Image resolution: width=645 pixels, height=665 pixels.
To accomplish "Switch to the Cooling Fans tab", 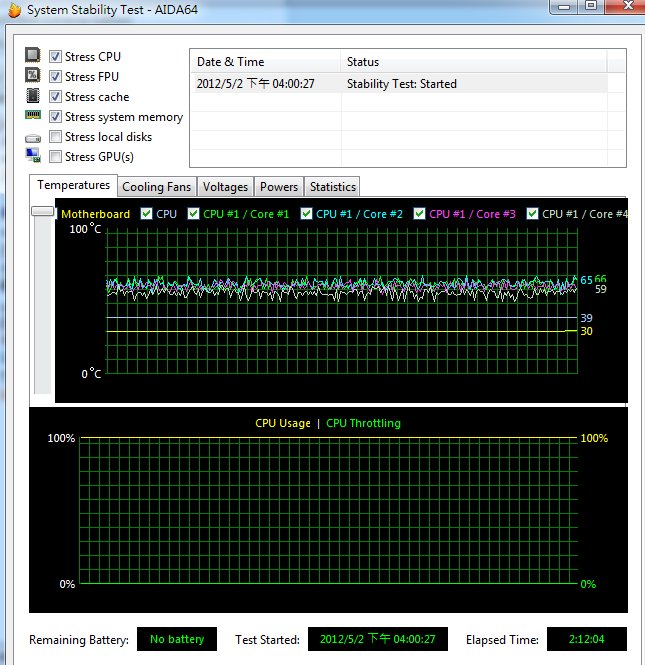I will (x=156, y=187).
